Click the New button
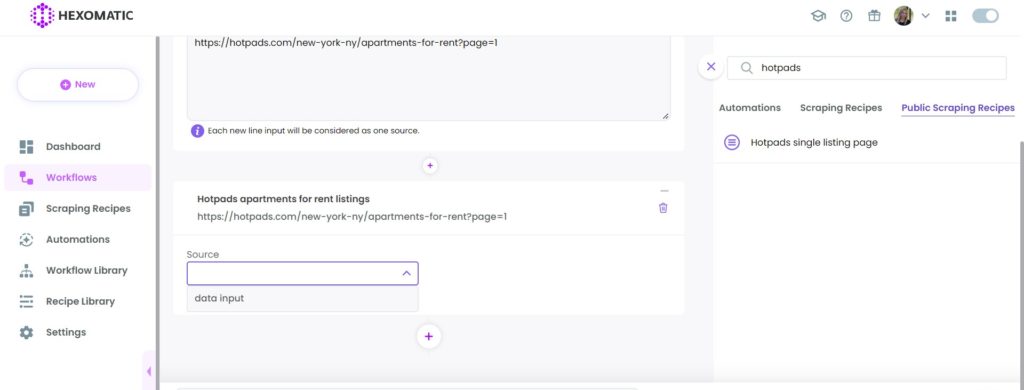 pyautogui.click(x=78, y=84)
